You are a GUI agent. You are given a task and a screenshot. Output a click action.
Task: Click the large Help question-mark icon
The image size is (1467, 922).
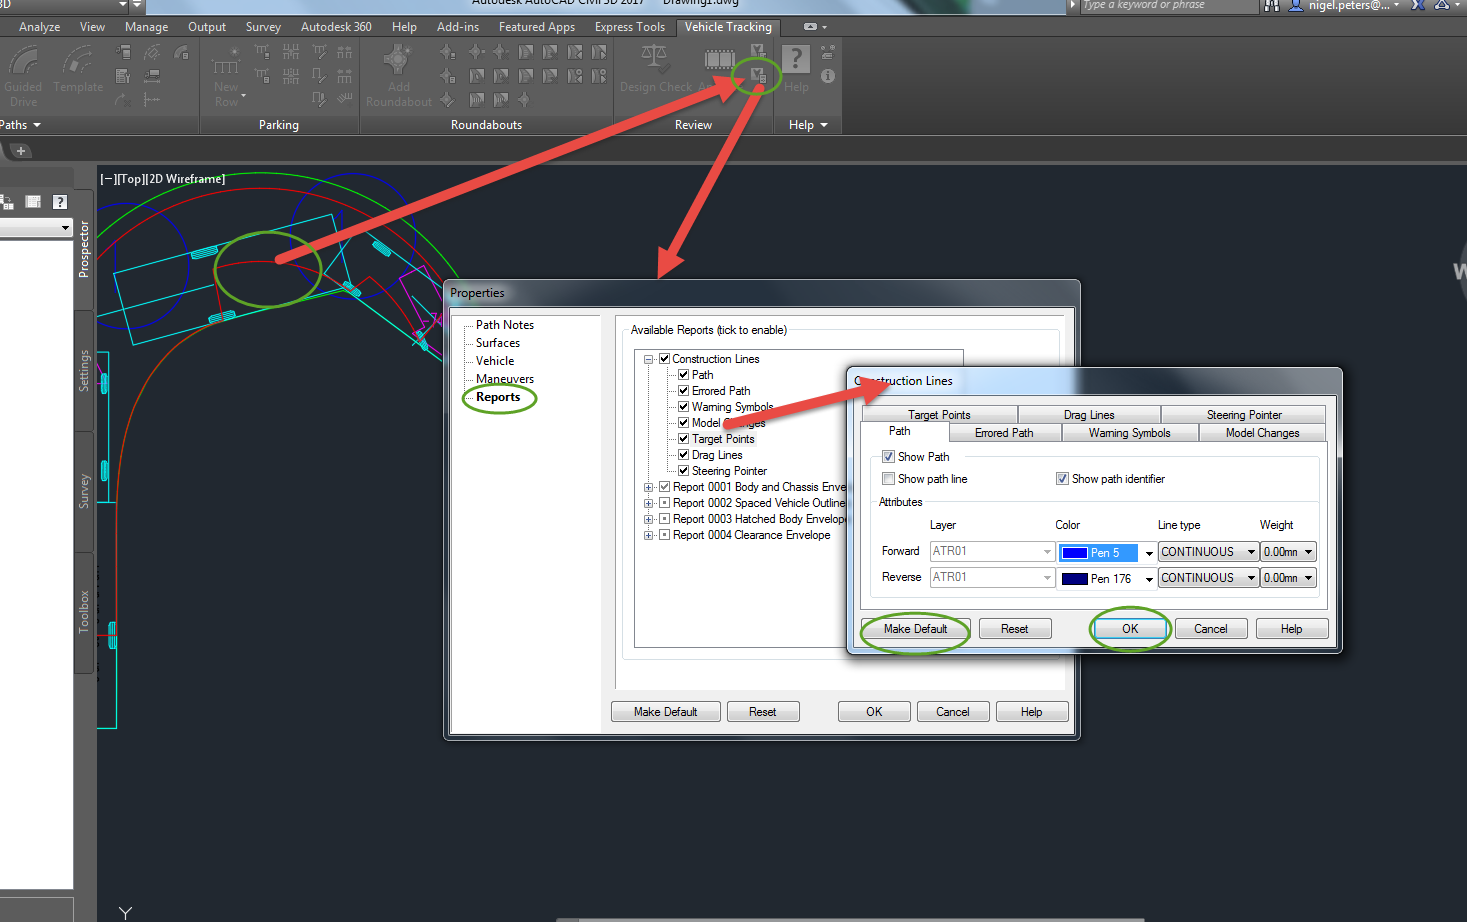pos(796,60)
